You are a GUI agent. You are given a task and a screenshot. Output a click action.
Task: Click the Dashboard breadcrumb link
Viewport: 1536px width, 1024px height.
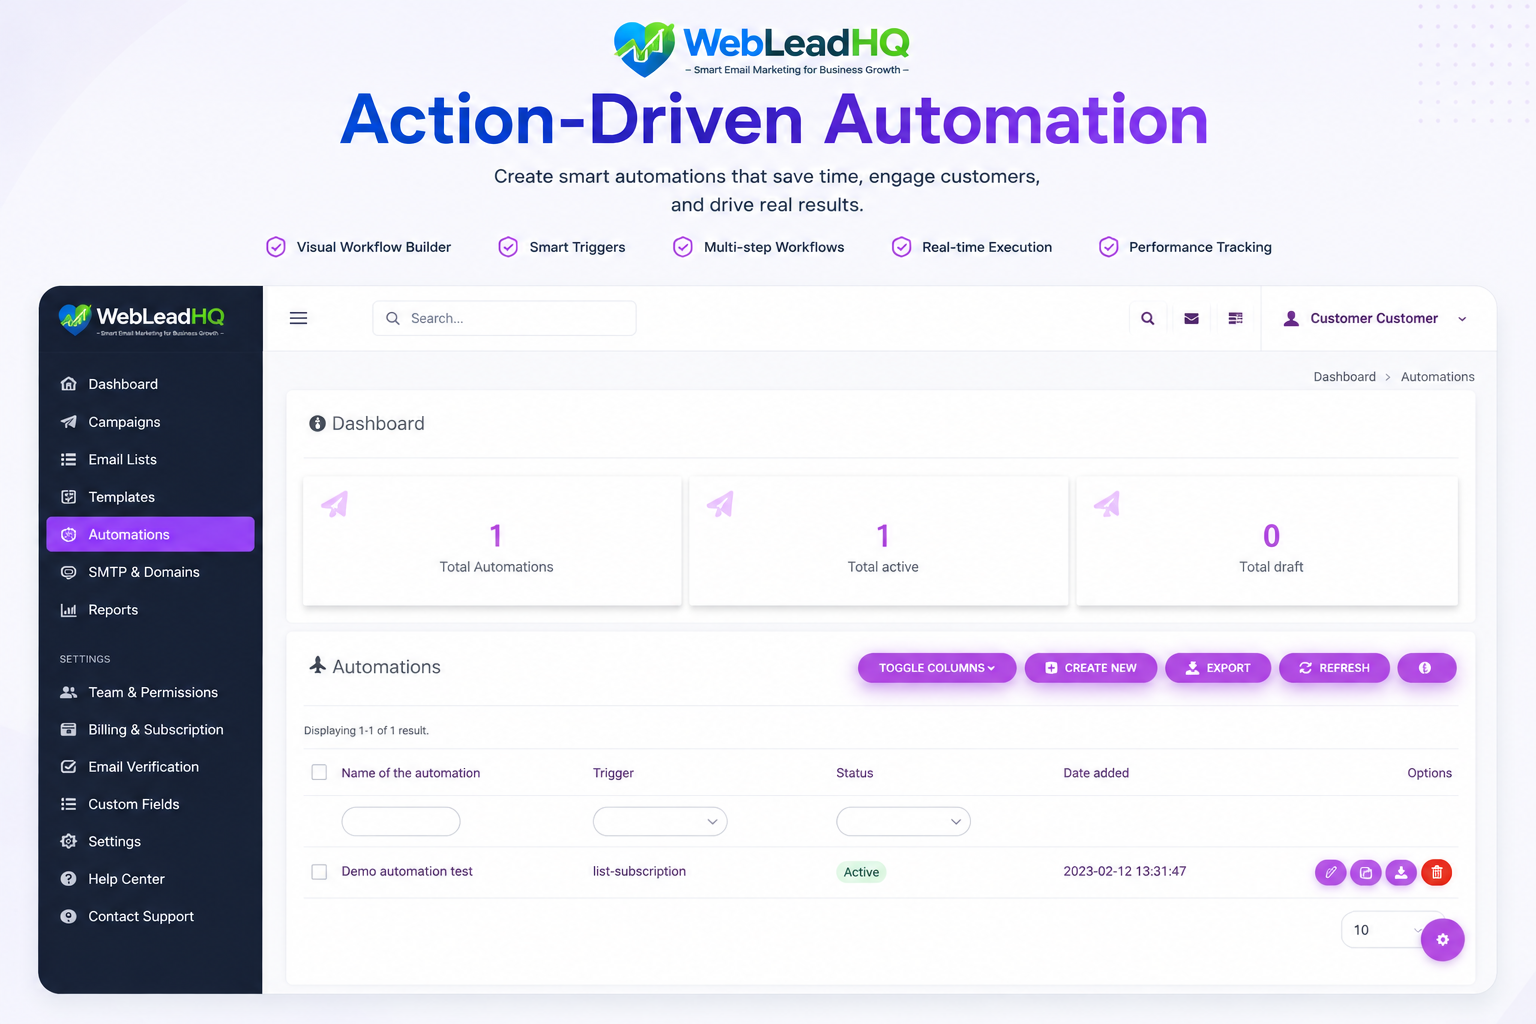click(x=1344, y=377)
